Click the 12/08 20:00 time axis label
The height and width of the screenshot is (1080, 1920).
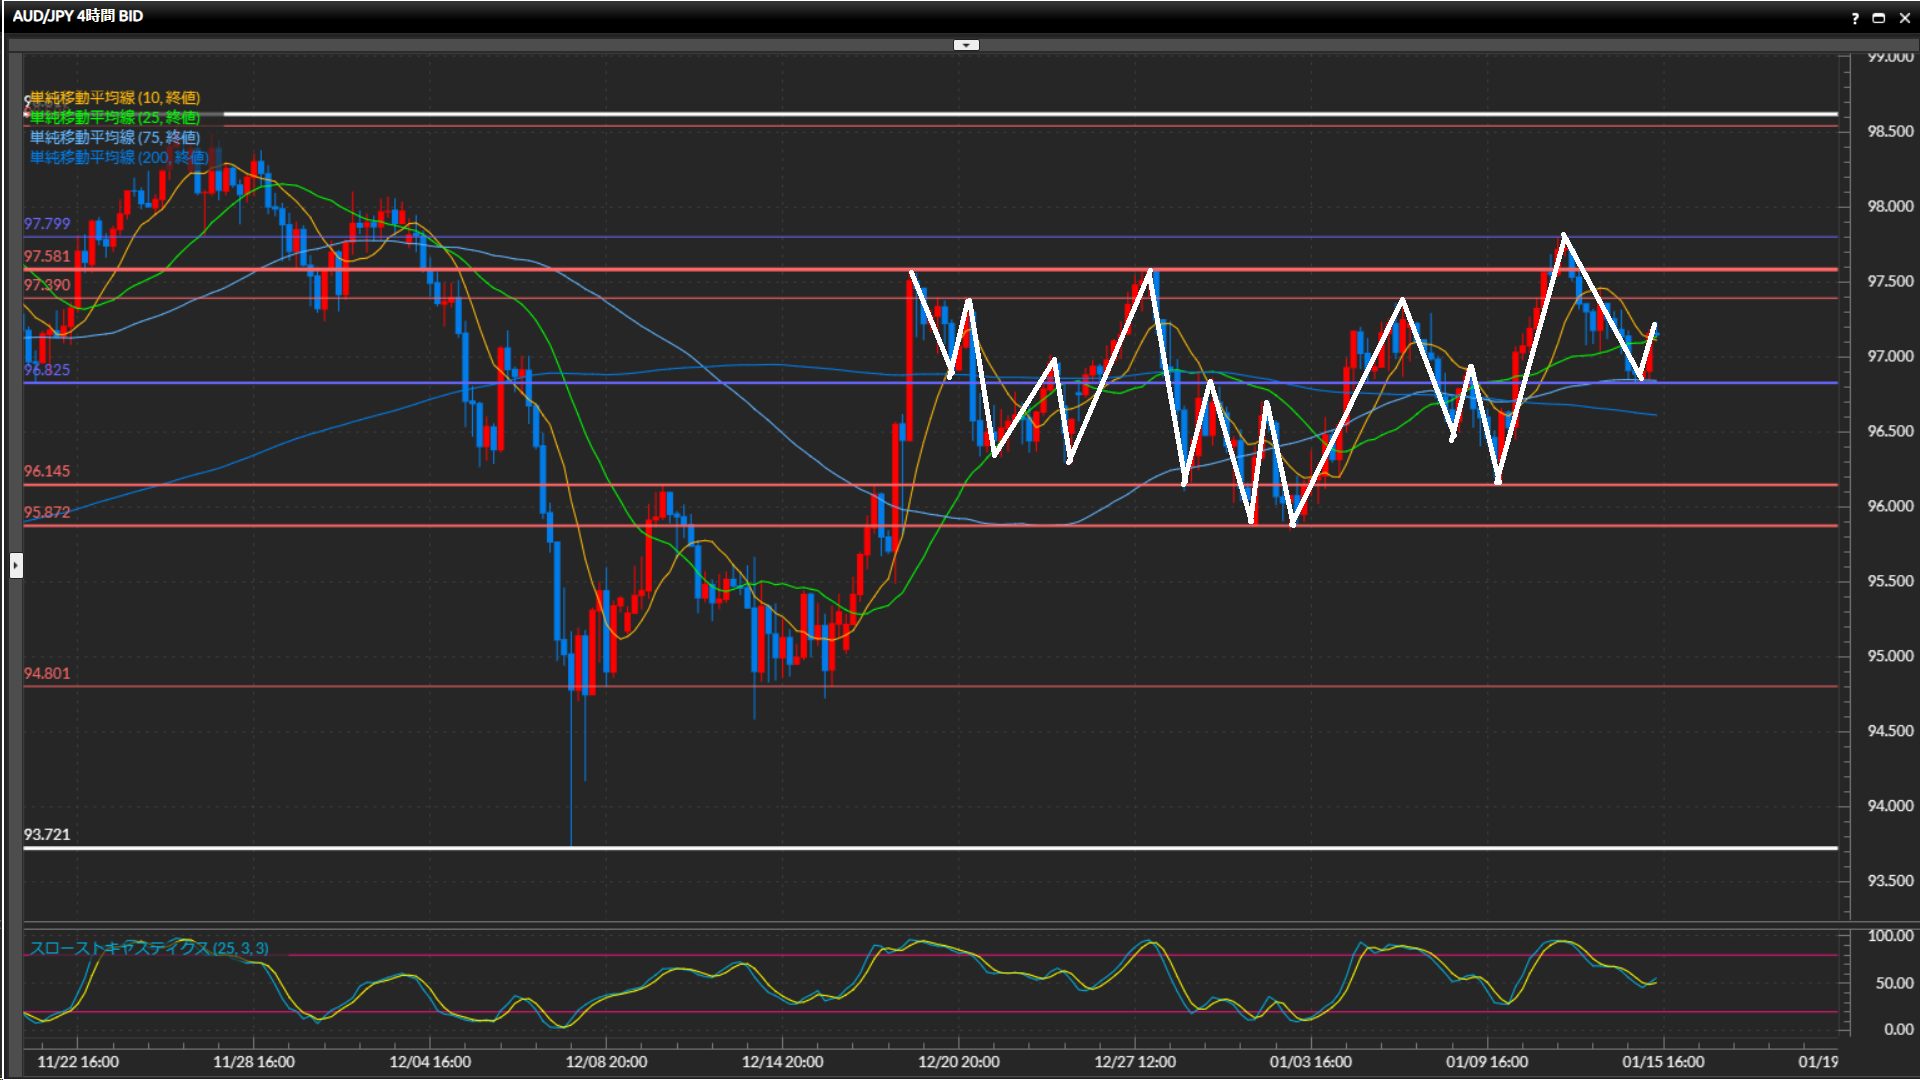pyautogui.click(x=606, y=1062)
